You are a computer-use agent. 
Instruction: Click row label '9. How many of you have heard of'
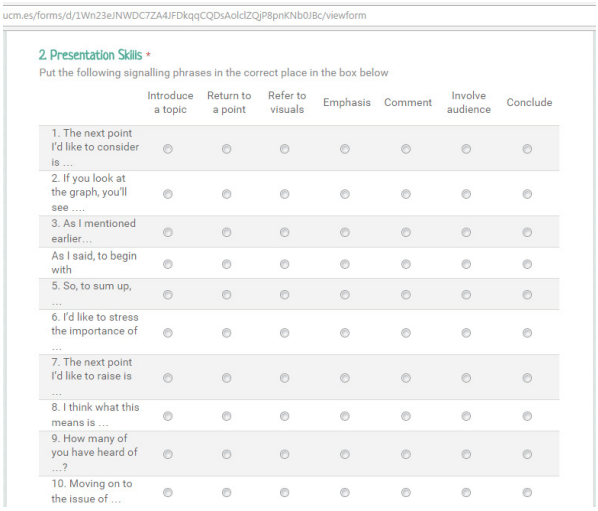tap(95, 453)
